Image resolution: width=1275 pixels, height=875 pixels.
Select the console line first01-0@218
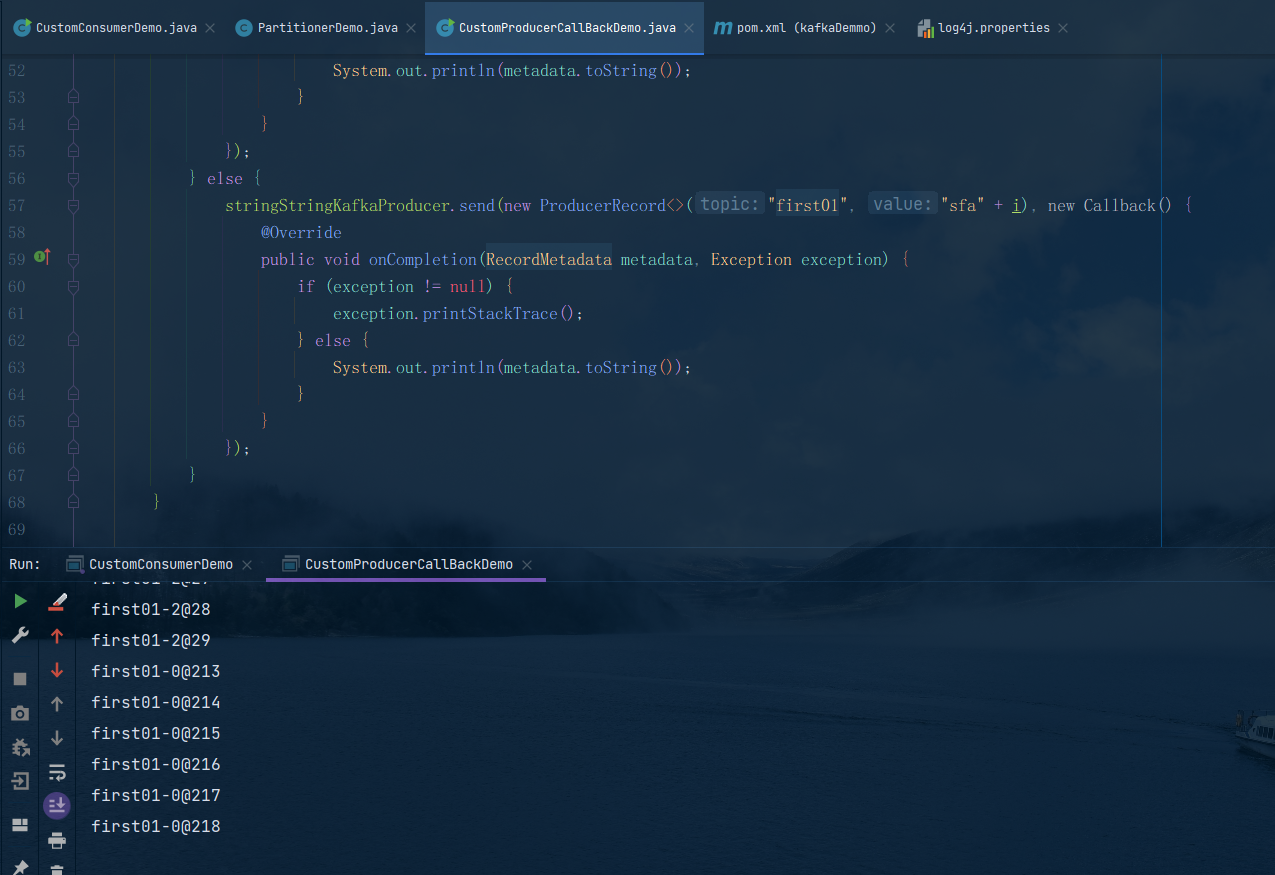[156, 826]
